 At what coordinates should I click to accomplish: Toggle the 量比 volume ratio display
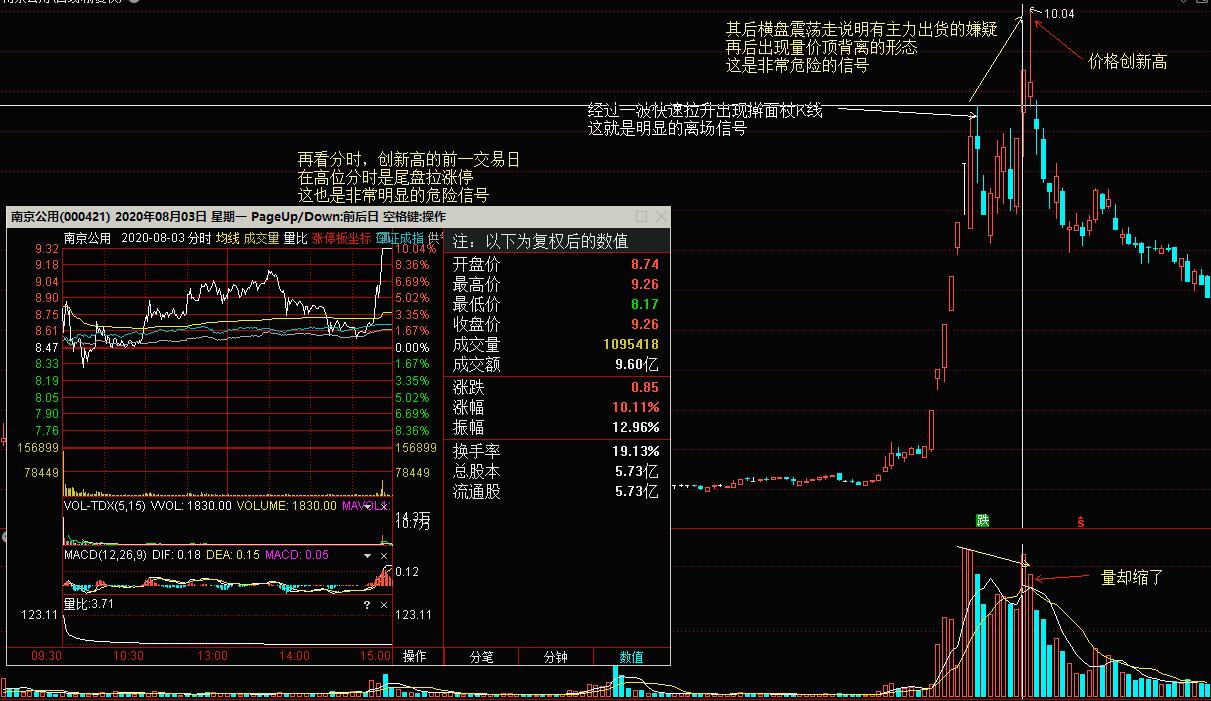pos(296,238)
